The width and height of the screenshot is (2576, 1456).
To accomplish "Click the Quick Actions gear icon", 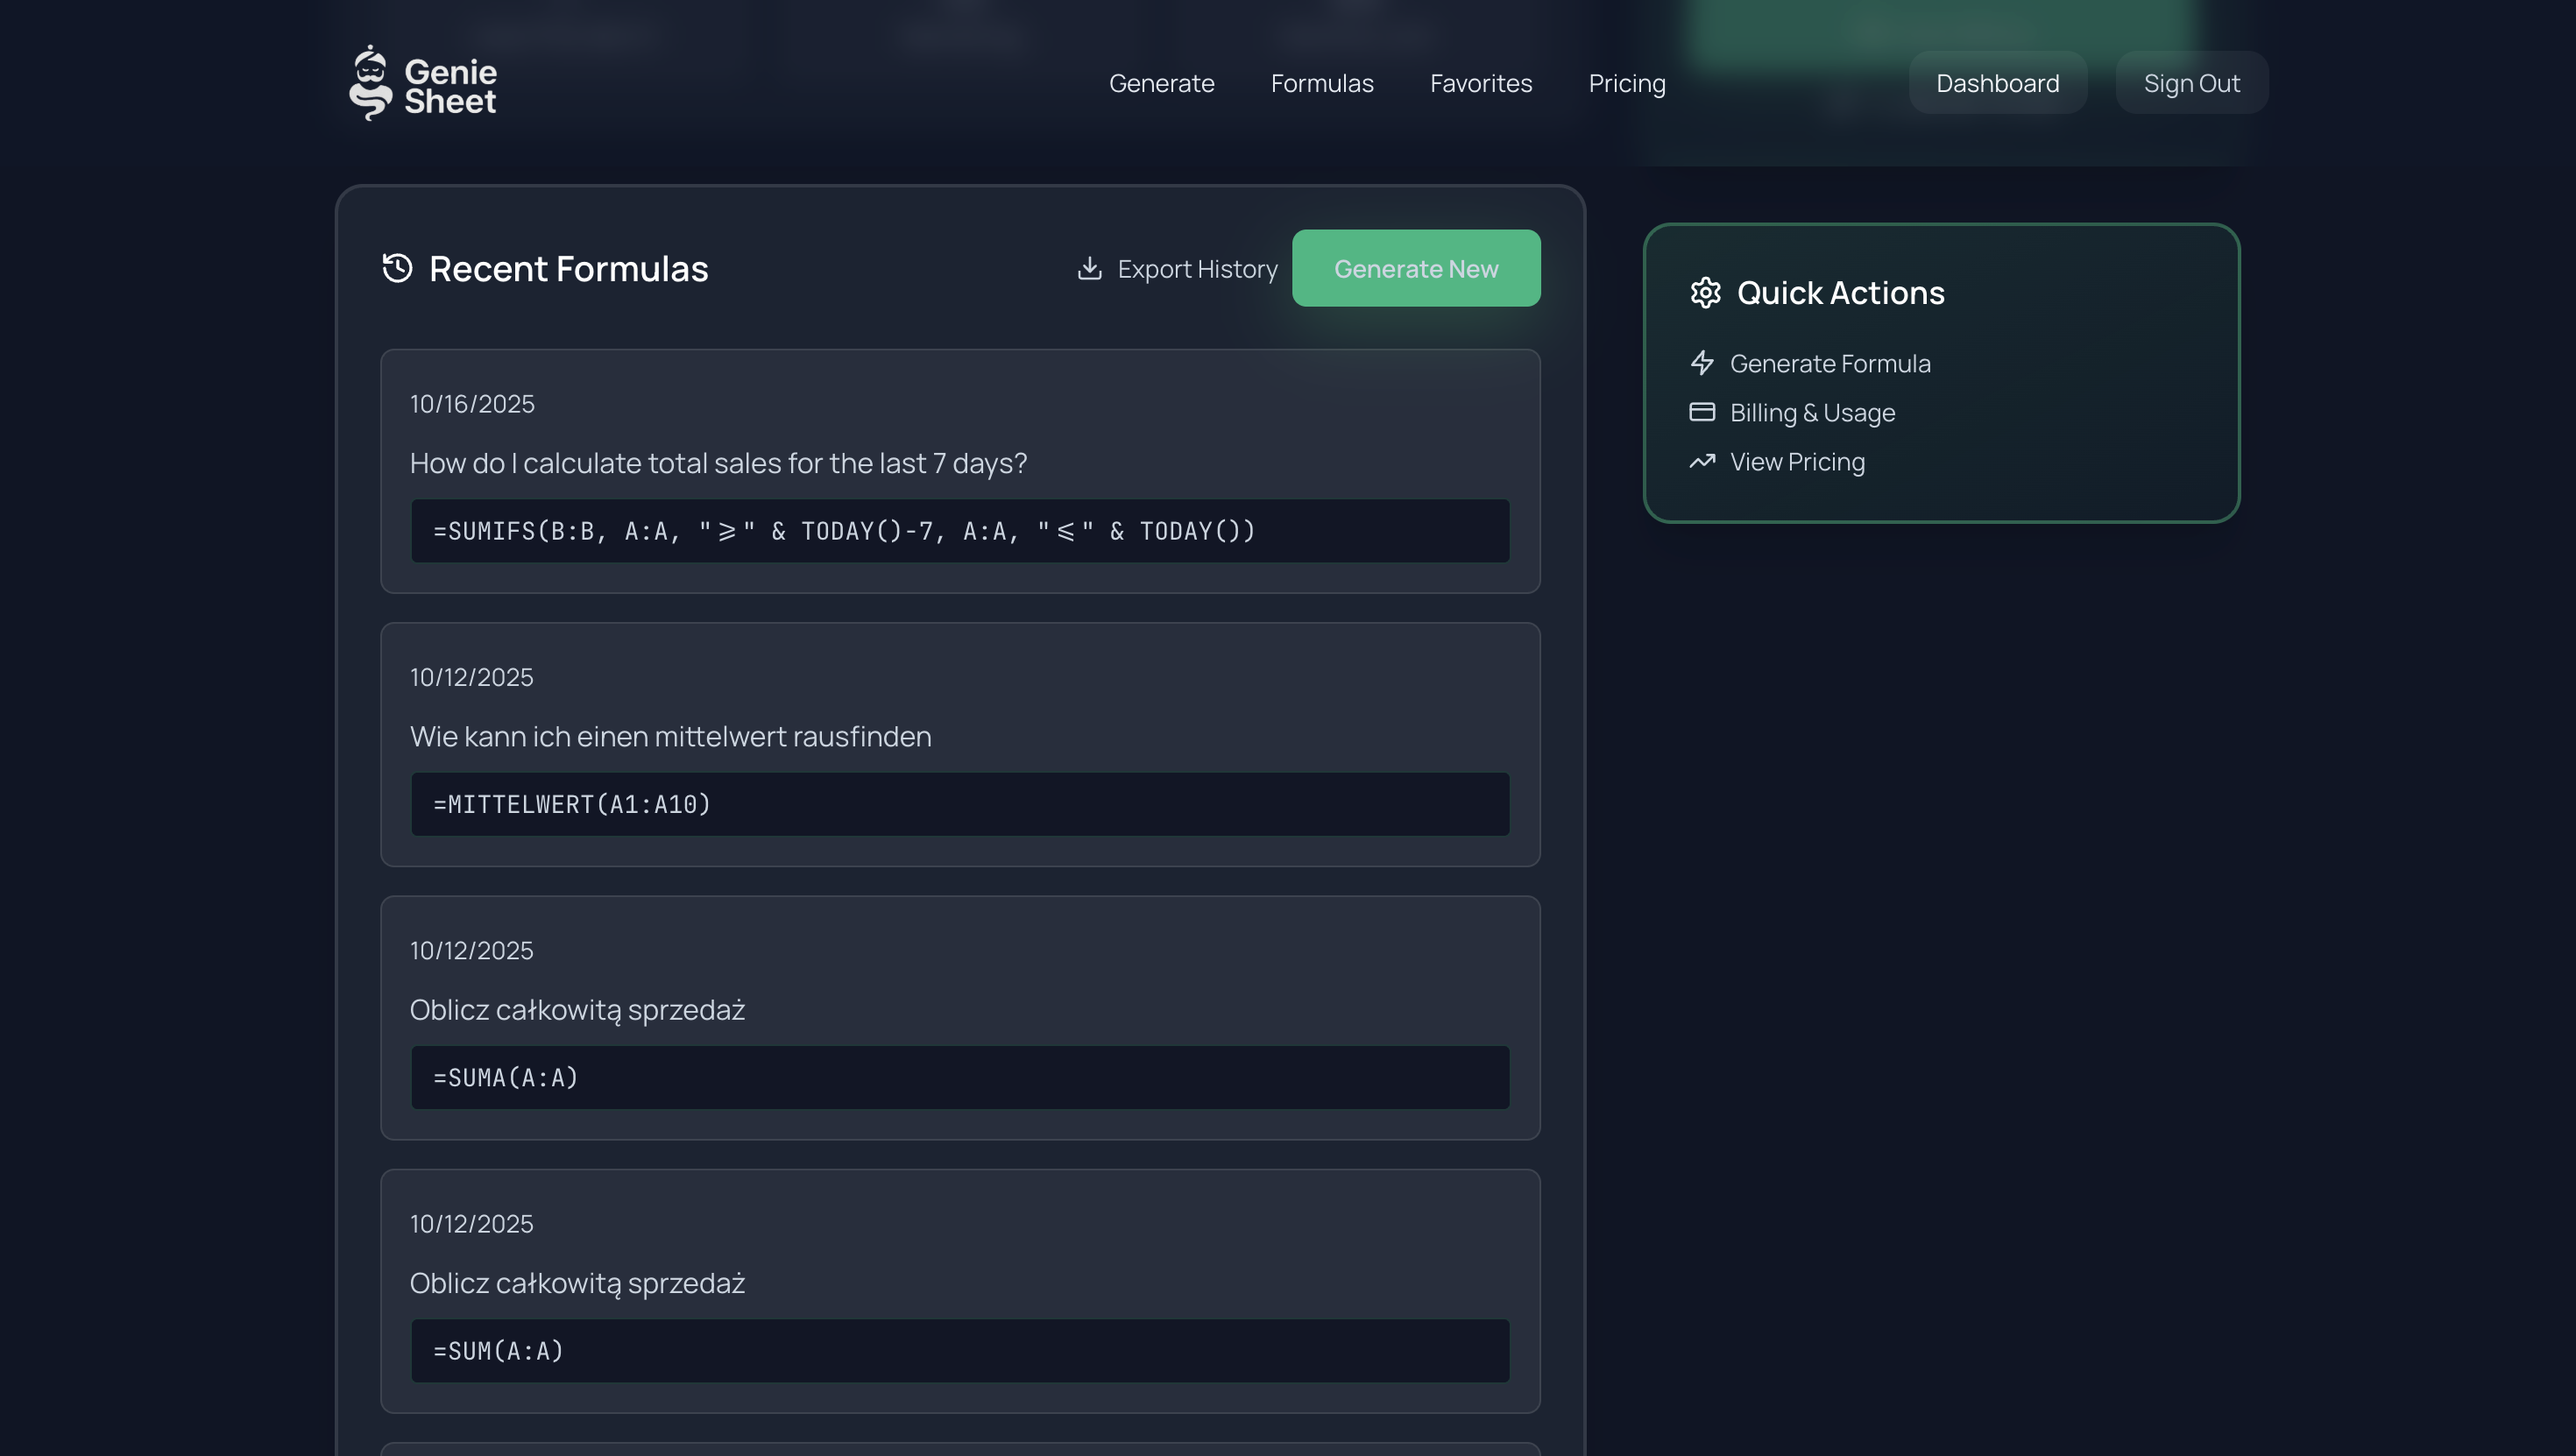I will point(1705,293).
